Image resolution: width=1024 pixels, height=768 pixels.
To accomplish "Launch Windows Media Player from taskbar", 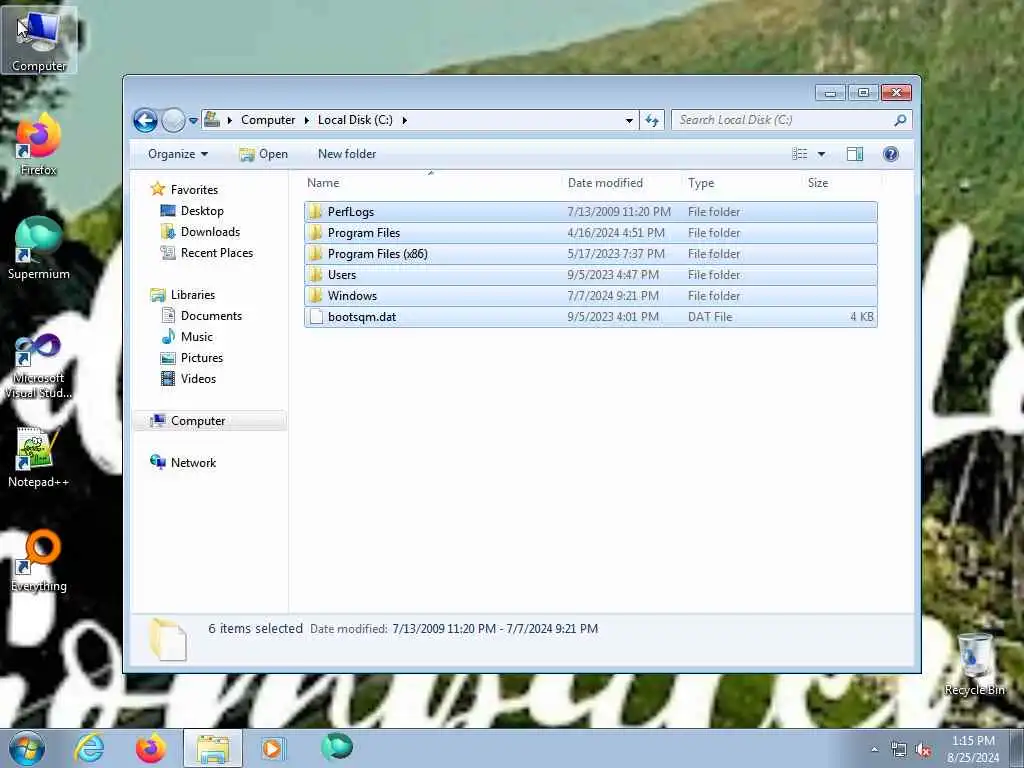I will point(274,748).
